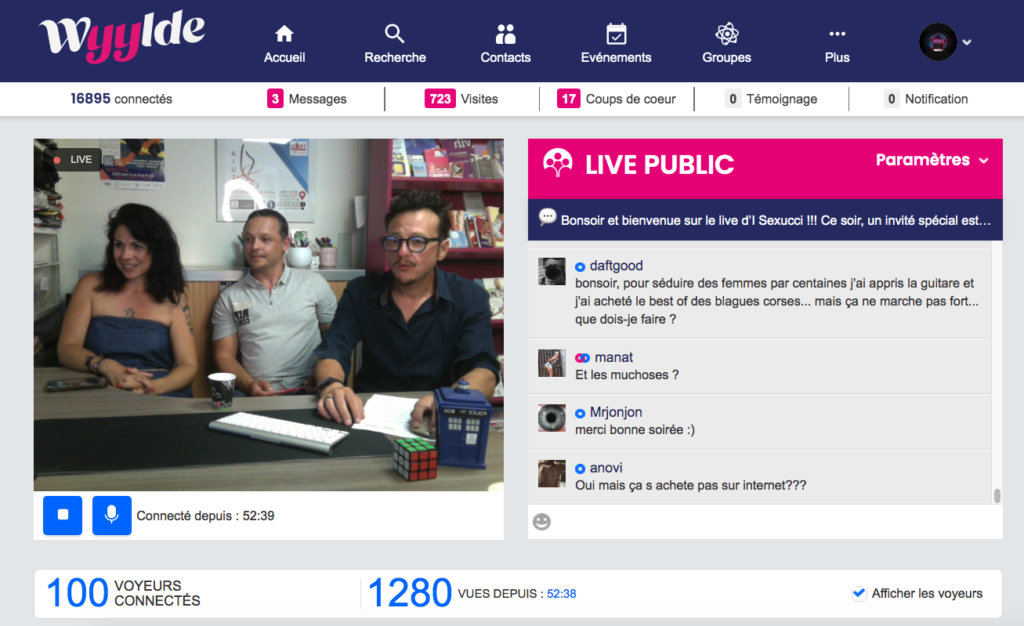The image size is (1024, 626).
Task: Open the Plus three-dots menu
Action: (x=837, y=34)
